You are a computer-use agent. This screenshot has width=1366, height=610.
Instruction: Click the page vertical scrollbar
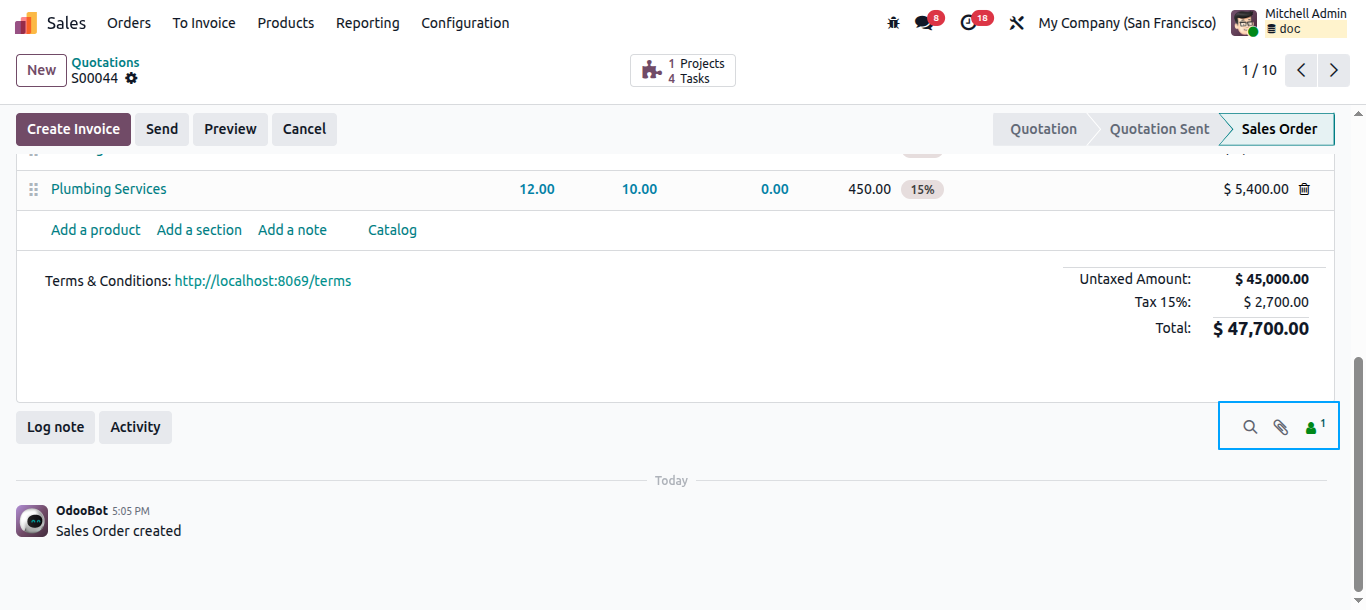click(1358, 473)
